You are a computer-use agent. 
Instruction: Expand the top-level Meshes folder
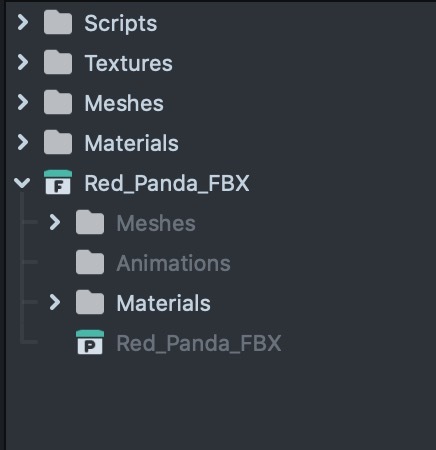[23, 102]
